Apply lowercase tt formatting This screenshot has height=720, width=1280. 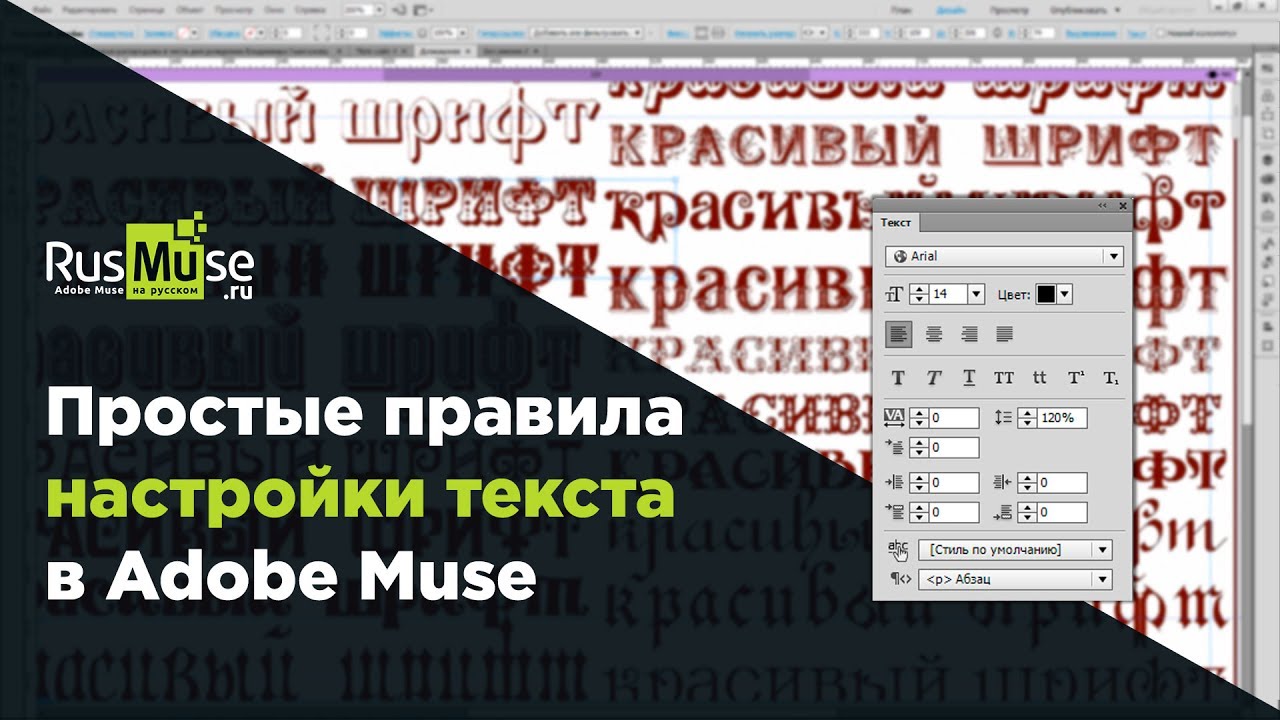click(x=1040, y=378)
